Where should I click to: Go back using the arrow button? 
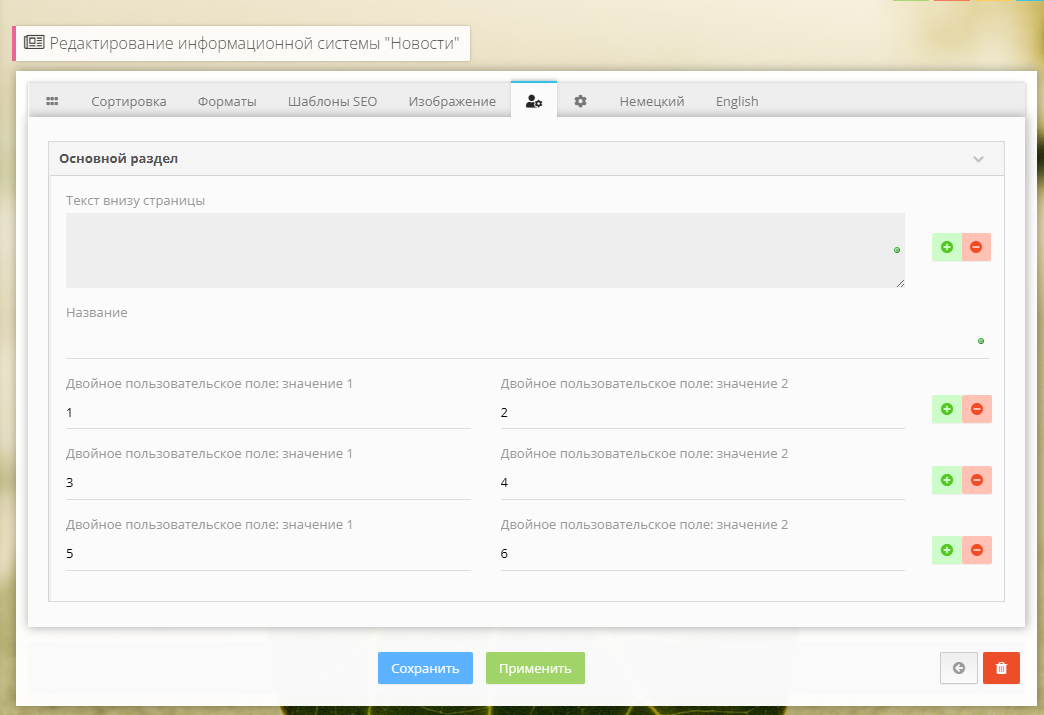[959, 668]
